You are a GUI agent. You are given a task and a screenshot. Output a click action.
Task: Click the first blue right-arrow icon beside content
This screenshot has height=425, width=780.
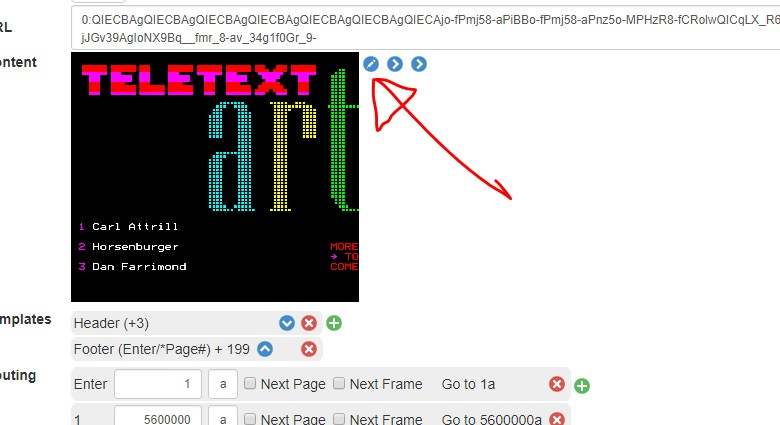click(394, 64)
